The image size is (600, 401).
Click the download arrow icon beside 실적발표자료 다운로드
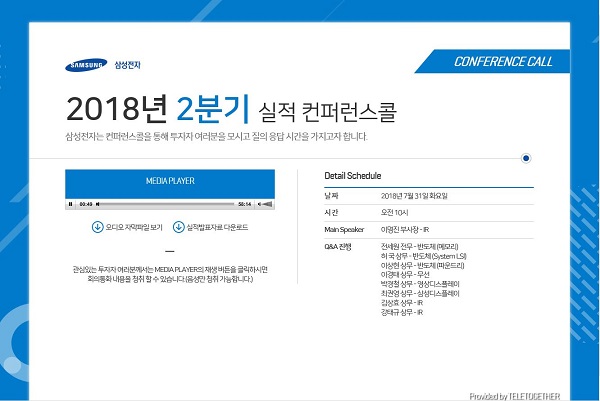[x=178, y=227]
